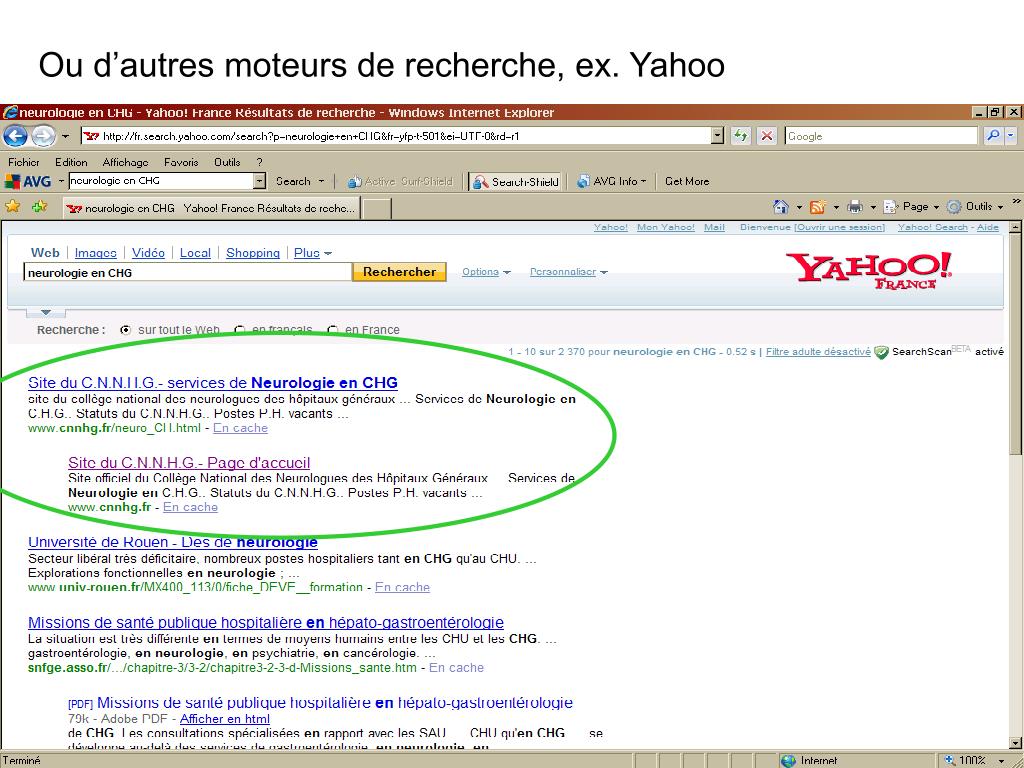This screenshot has width=1024, height=768.
Task: Click the AVG toolbar search input
Action: pos(161,181)
